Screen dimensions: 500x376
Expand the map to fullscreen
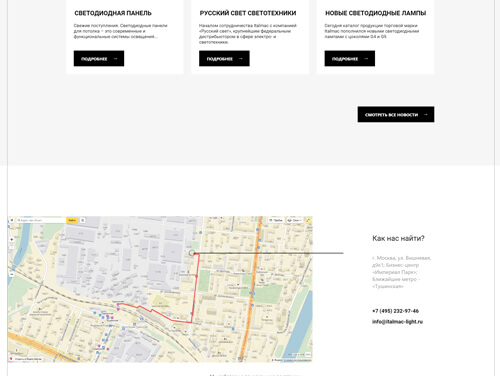click(x=308, y=220)
